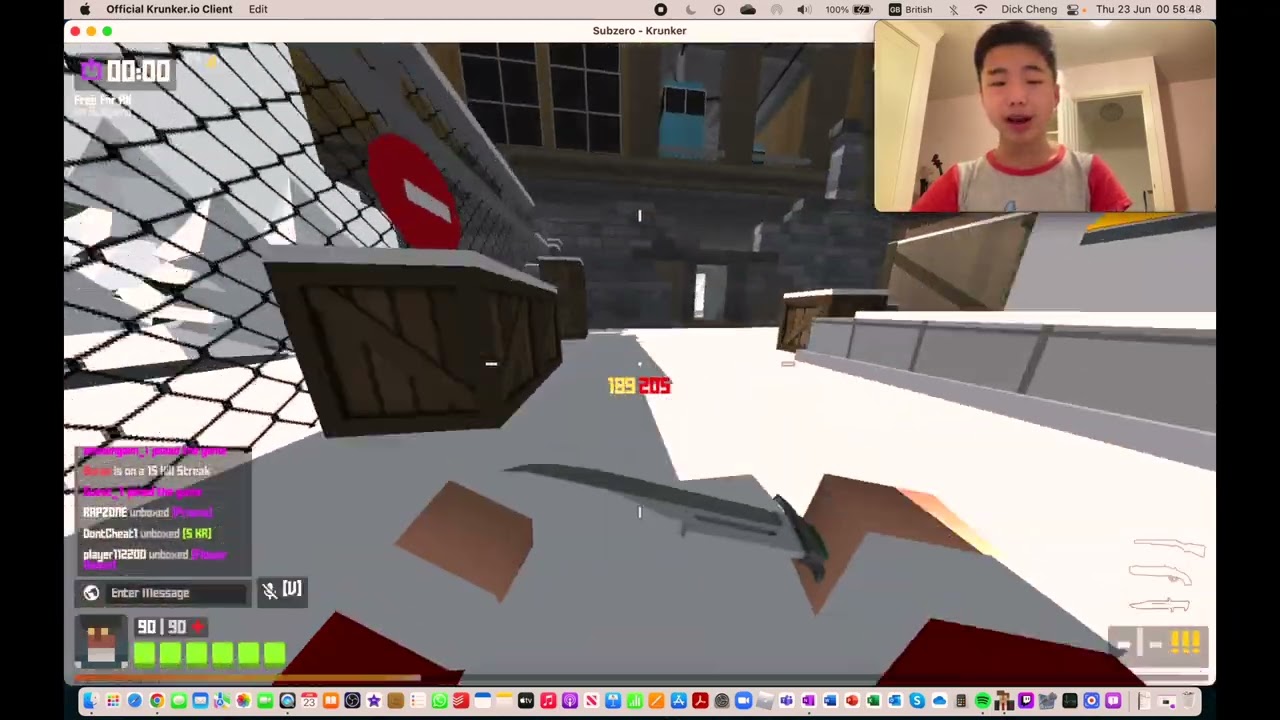The height and width of the screenshot is (720, 1280).
Task: Launch Google Chrome from the Dock
Action: tap(157, 701)
